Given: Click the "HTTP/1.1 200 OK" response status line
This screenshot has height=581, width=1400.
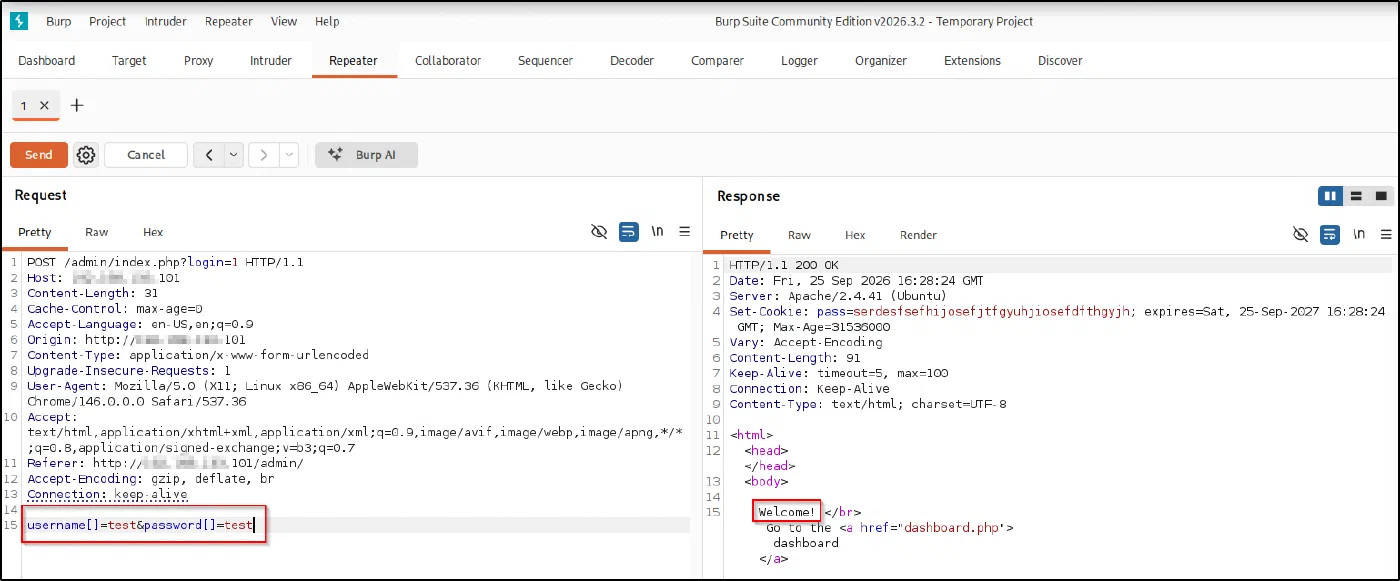Looking at the screenshot, I should point(784,265).
